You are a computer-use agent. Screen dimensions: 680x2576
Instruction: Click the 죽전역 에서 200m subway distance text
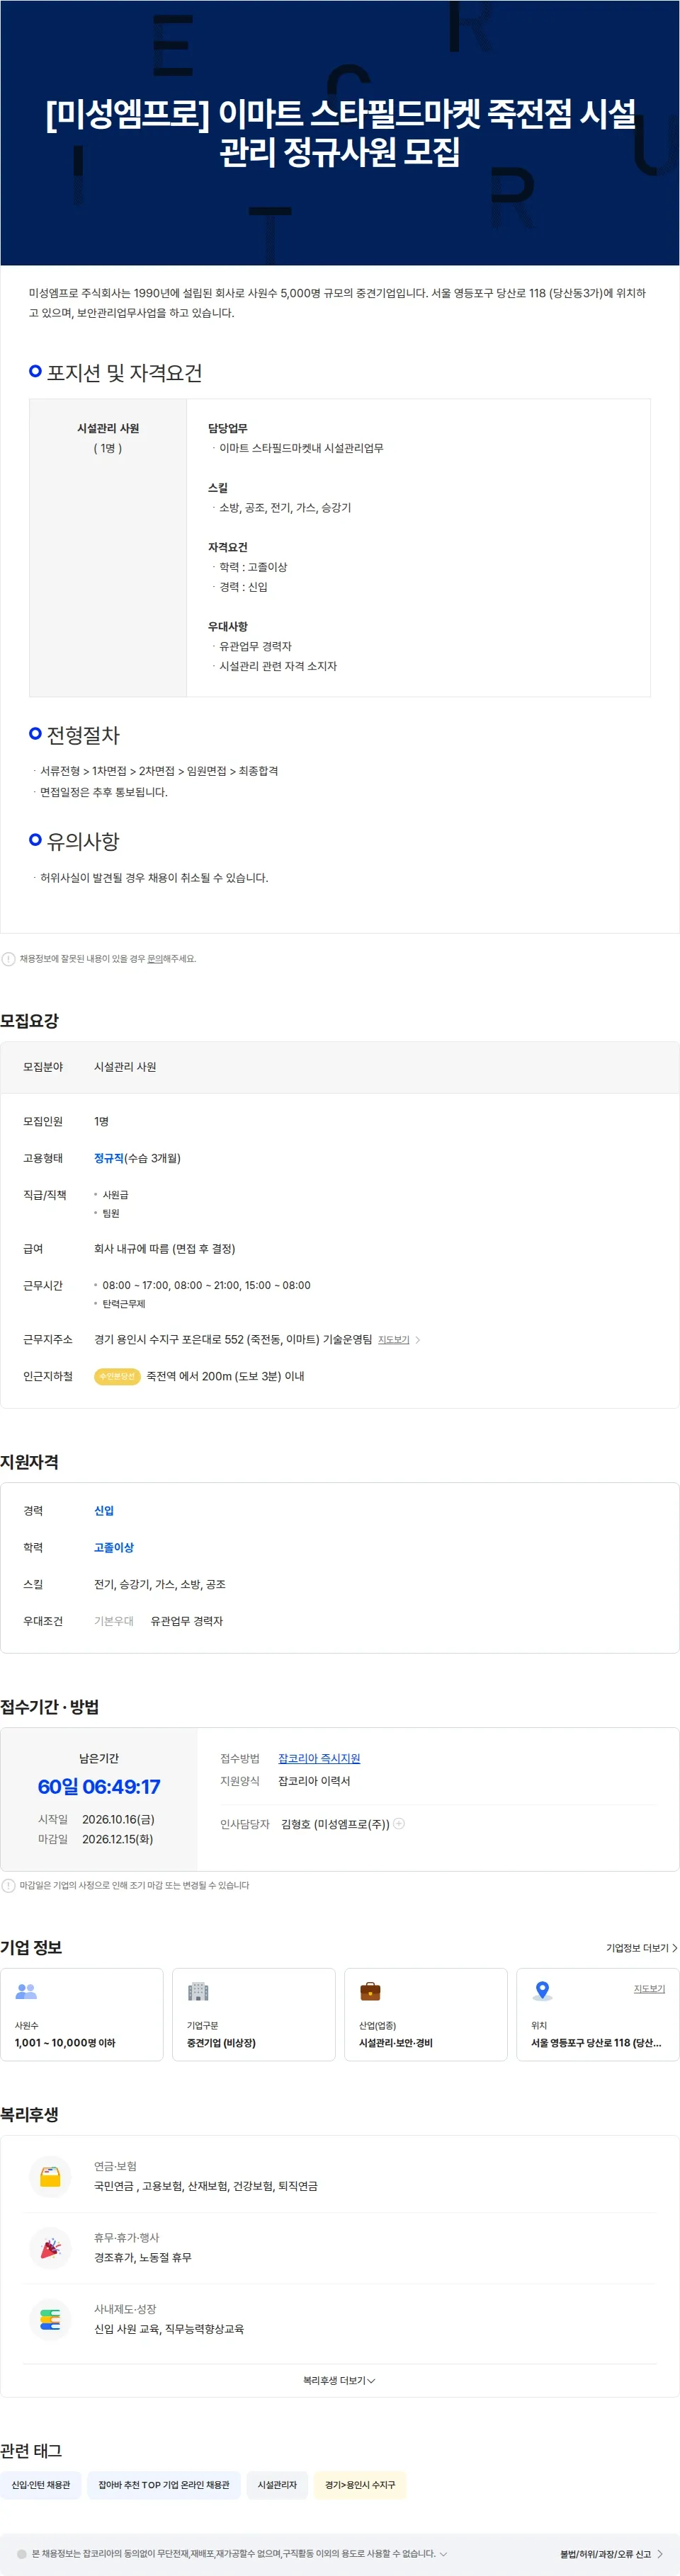[225, 1377]
